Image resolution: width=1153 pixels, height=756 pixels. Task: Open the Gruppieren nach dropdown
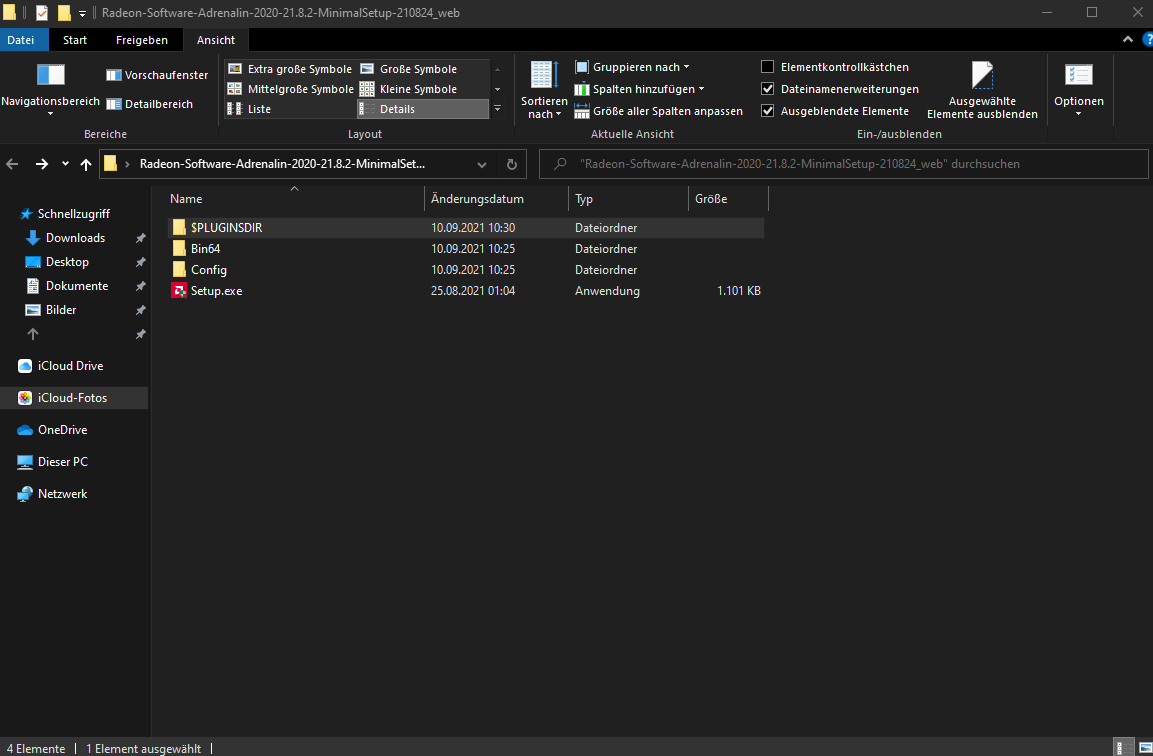(x=632, y=67)
